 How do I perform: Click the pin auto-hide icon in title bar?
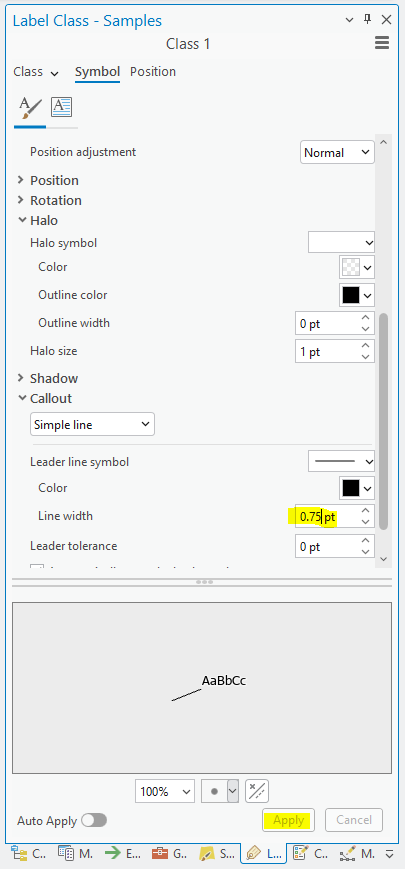367,20
